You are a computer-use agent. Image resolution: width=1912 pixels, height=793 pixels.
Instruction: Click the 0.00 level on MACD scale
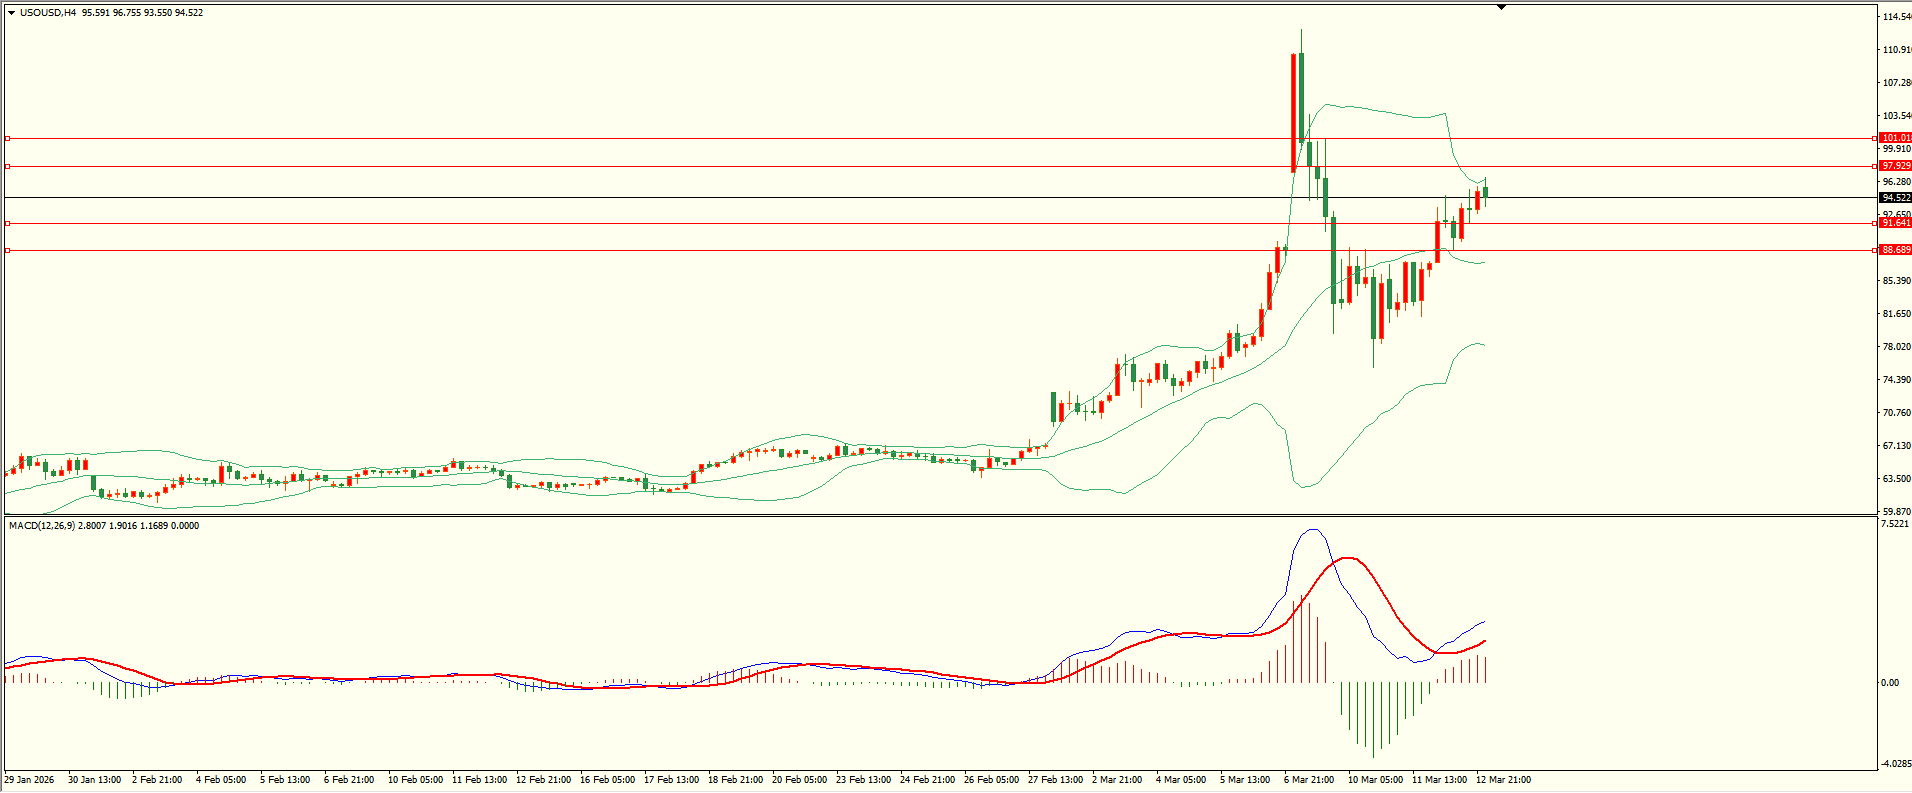click(1890, 683)
